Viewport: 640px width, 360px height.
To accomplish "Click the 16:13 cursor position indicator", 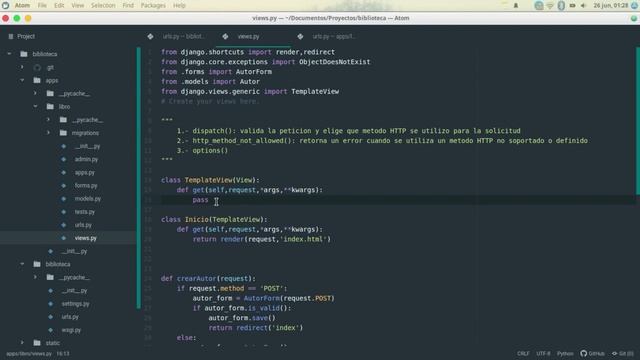I will click(63, 354).
